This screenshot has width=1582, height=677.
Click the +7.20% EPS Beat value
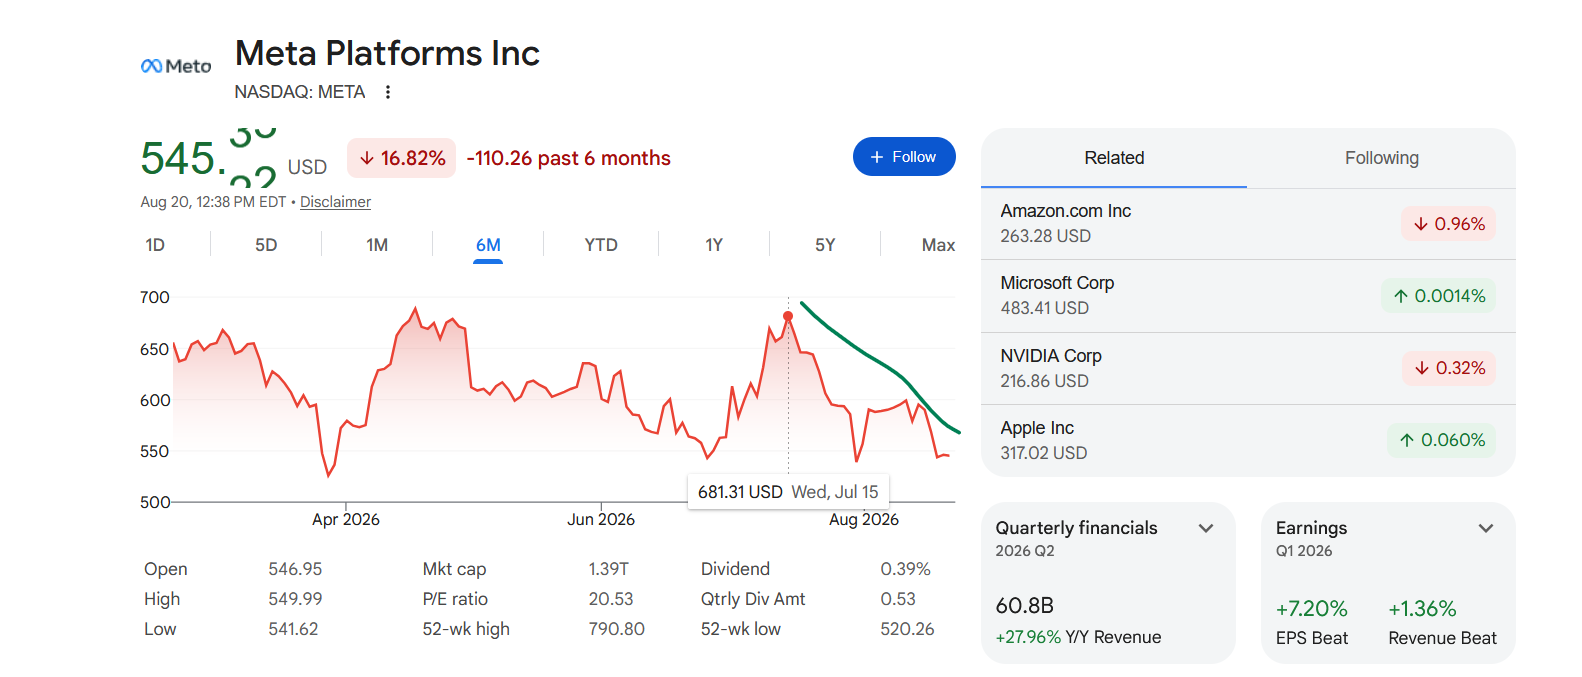point(1311,609)
